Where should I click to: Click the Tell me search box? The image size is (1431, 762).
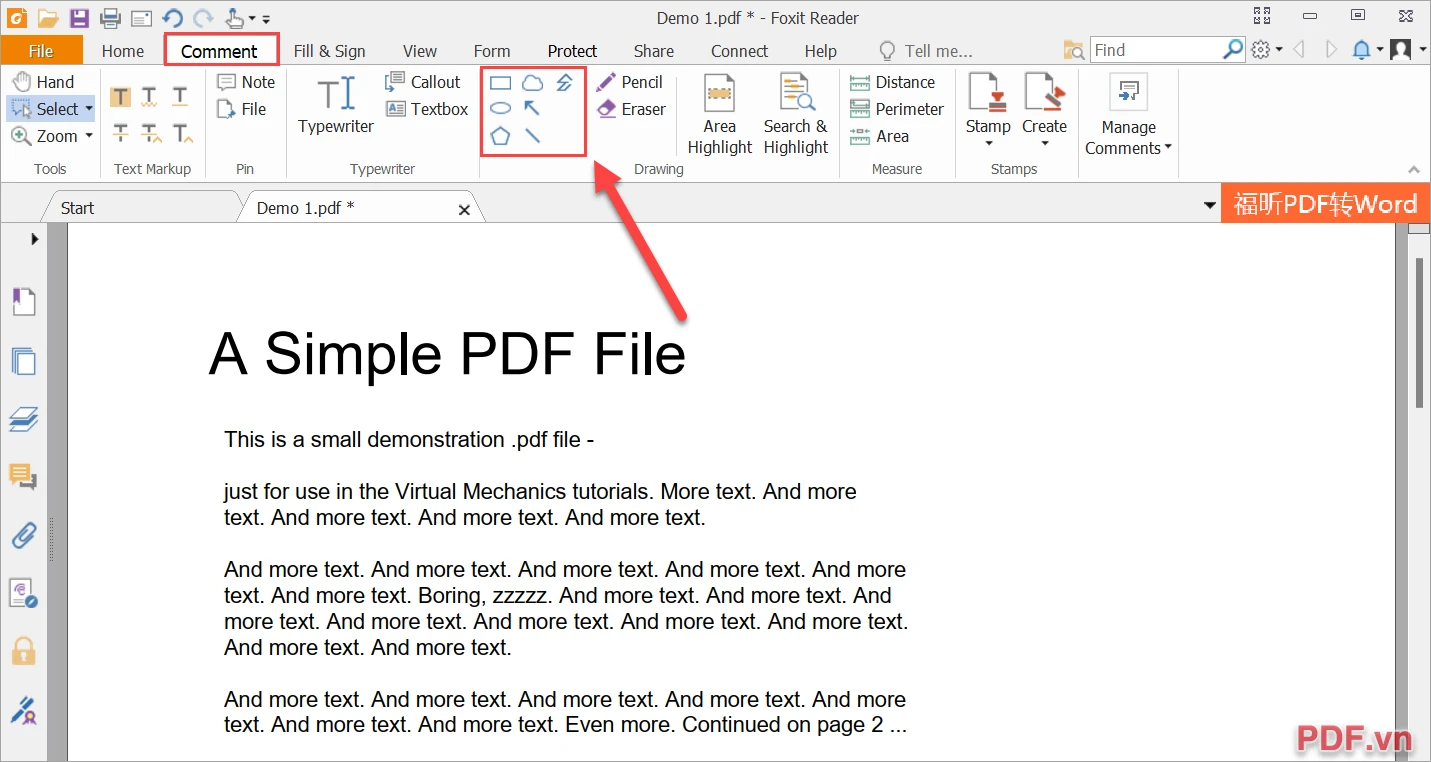[x=925, y=50]
